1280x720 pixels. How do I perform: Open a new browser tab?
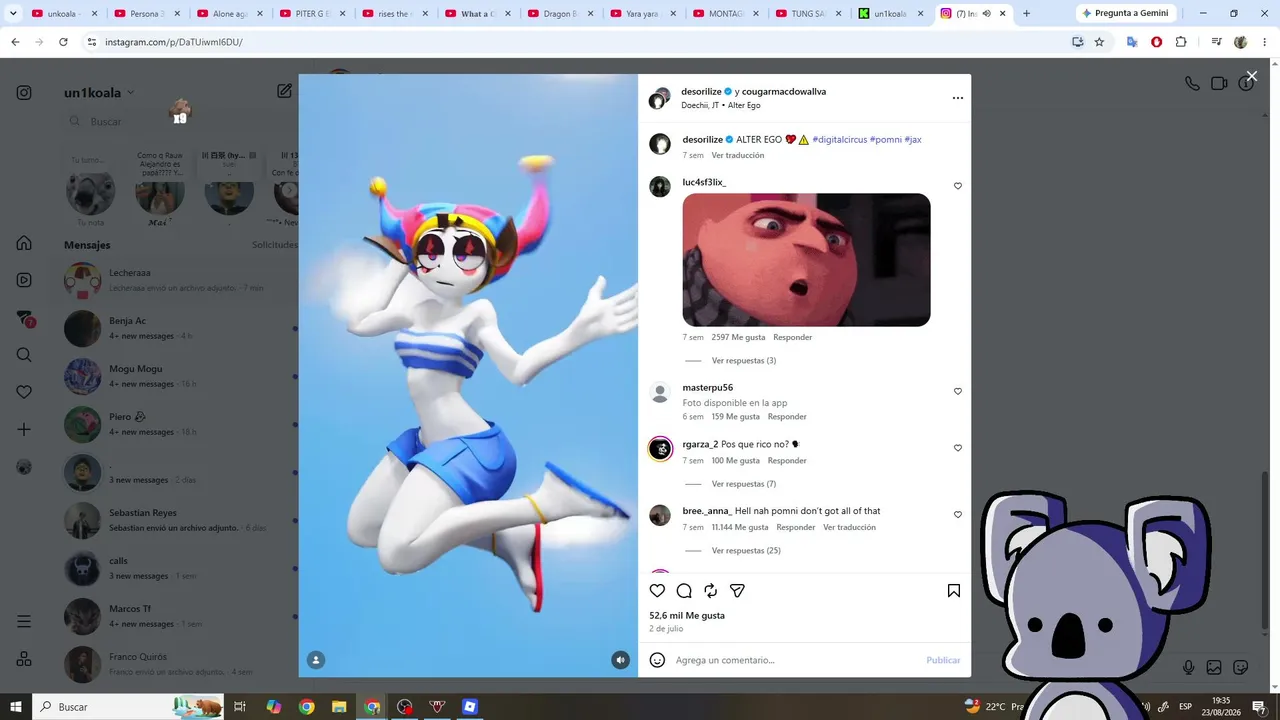click(x=1026, y=14)
